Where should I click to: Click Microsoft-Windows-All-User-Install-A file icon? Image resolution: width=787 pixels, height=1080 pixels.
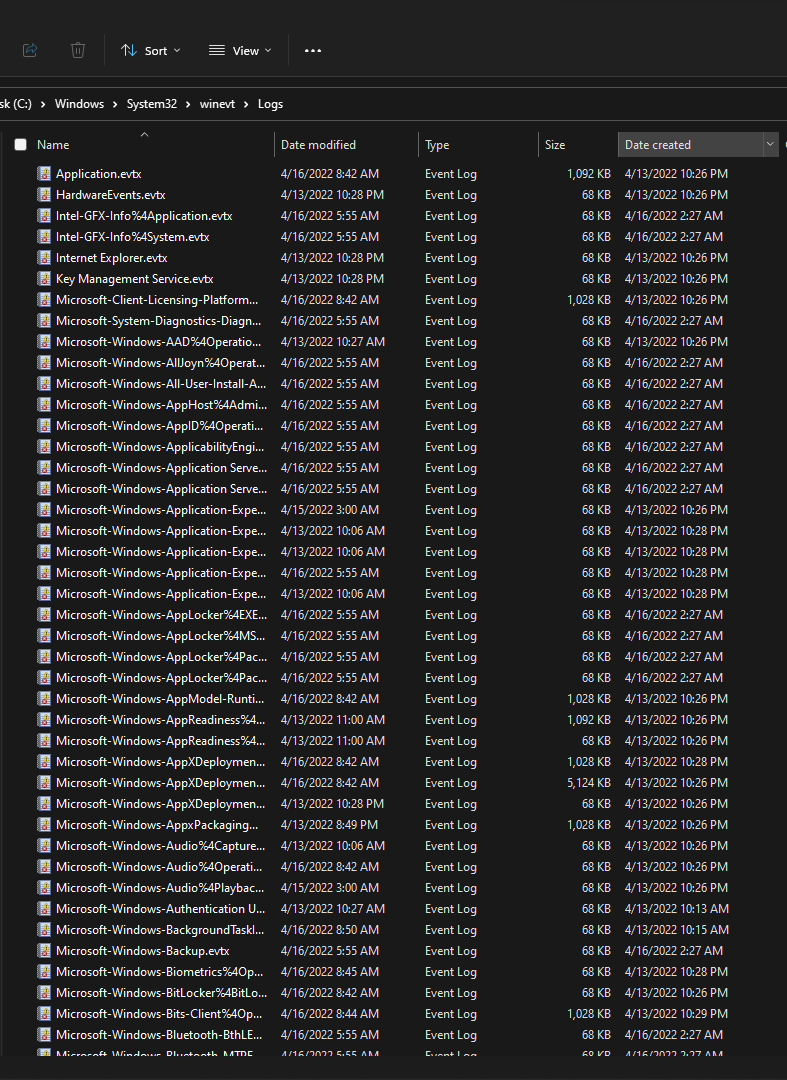tap(44, 384)
